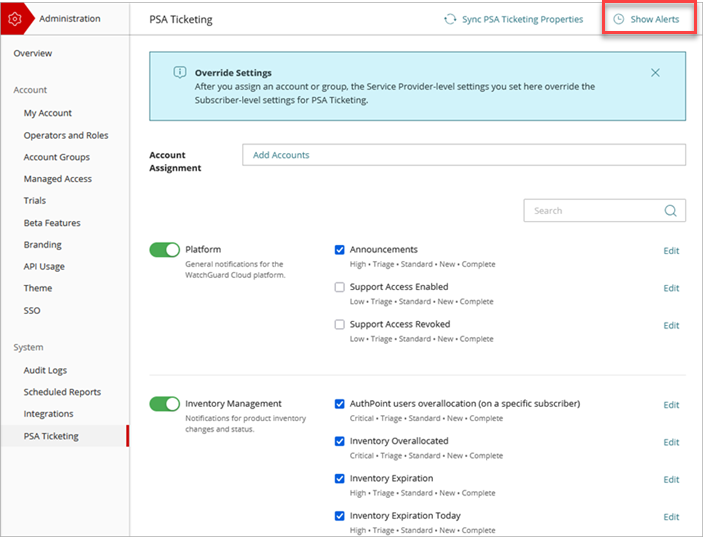Click the Show Alerts clock icon
Screen dimensions: 703x537
pyautogui.click(x=618, y=19)
